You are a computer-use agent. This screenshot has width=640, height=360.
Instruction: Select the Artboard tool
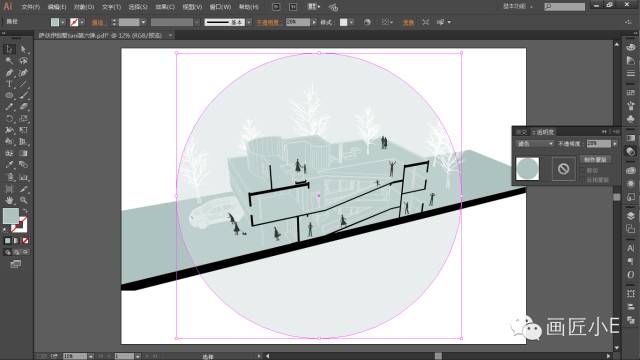coord(9,189)
